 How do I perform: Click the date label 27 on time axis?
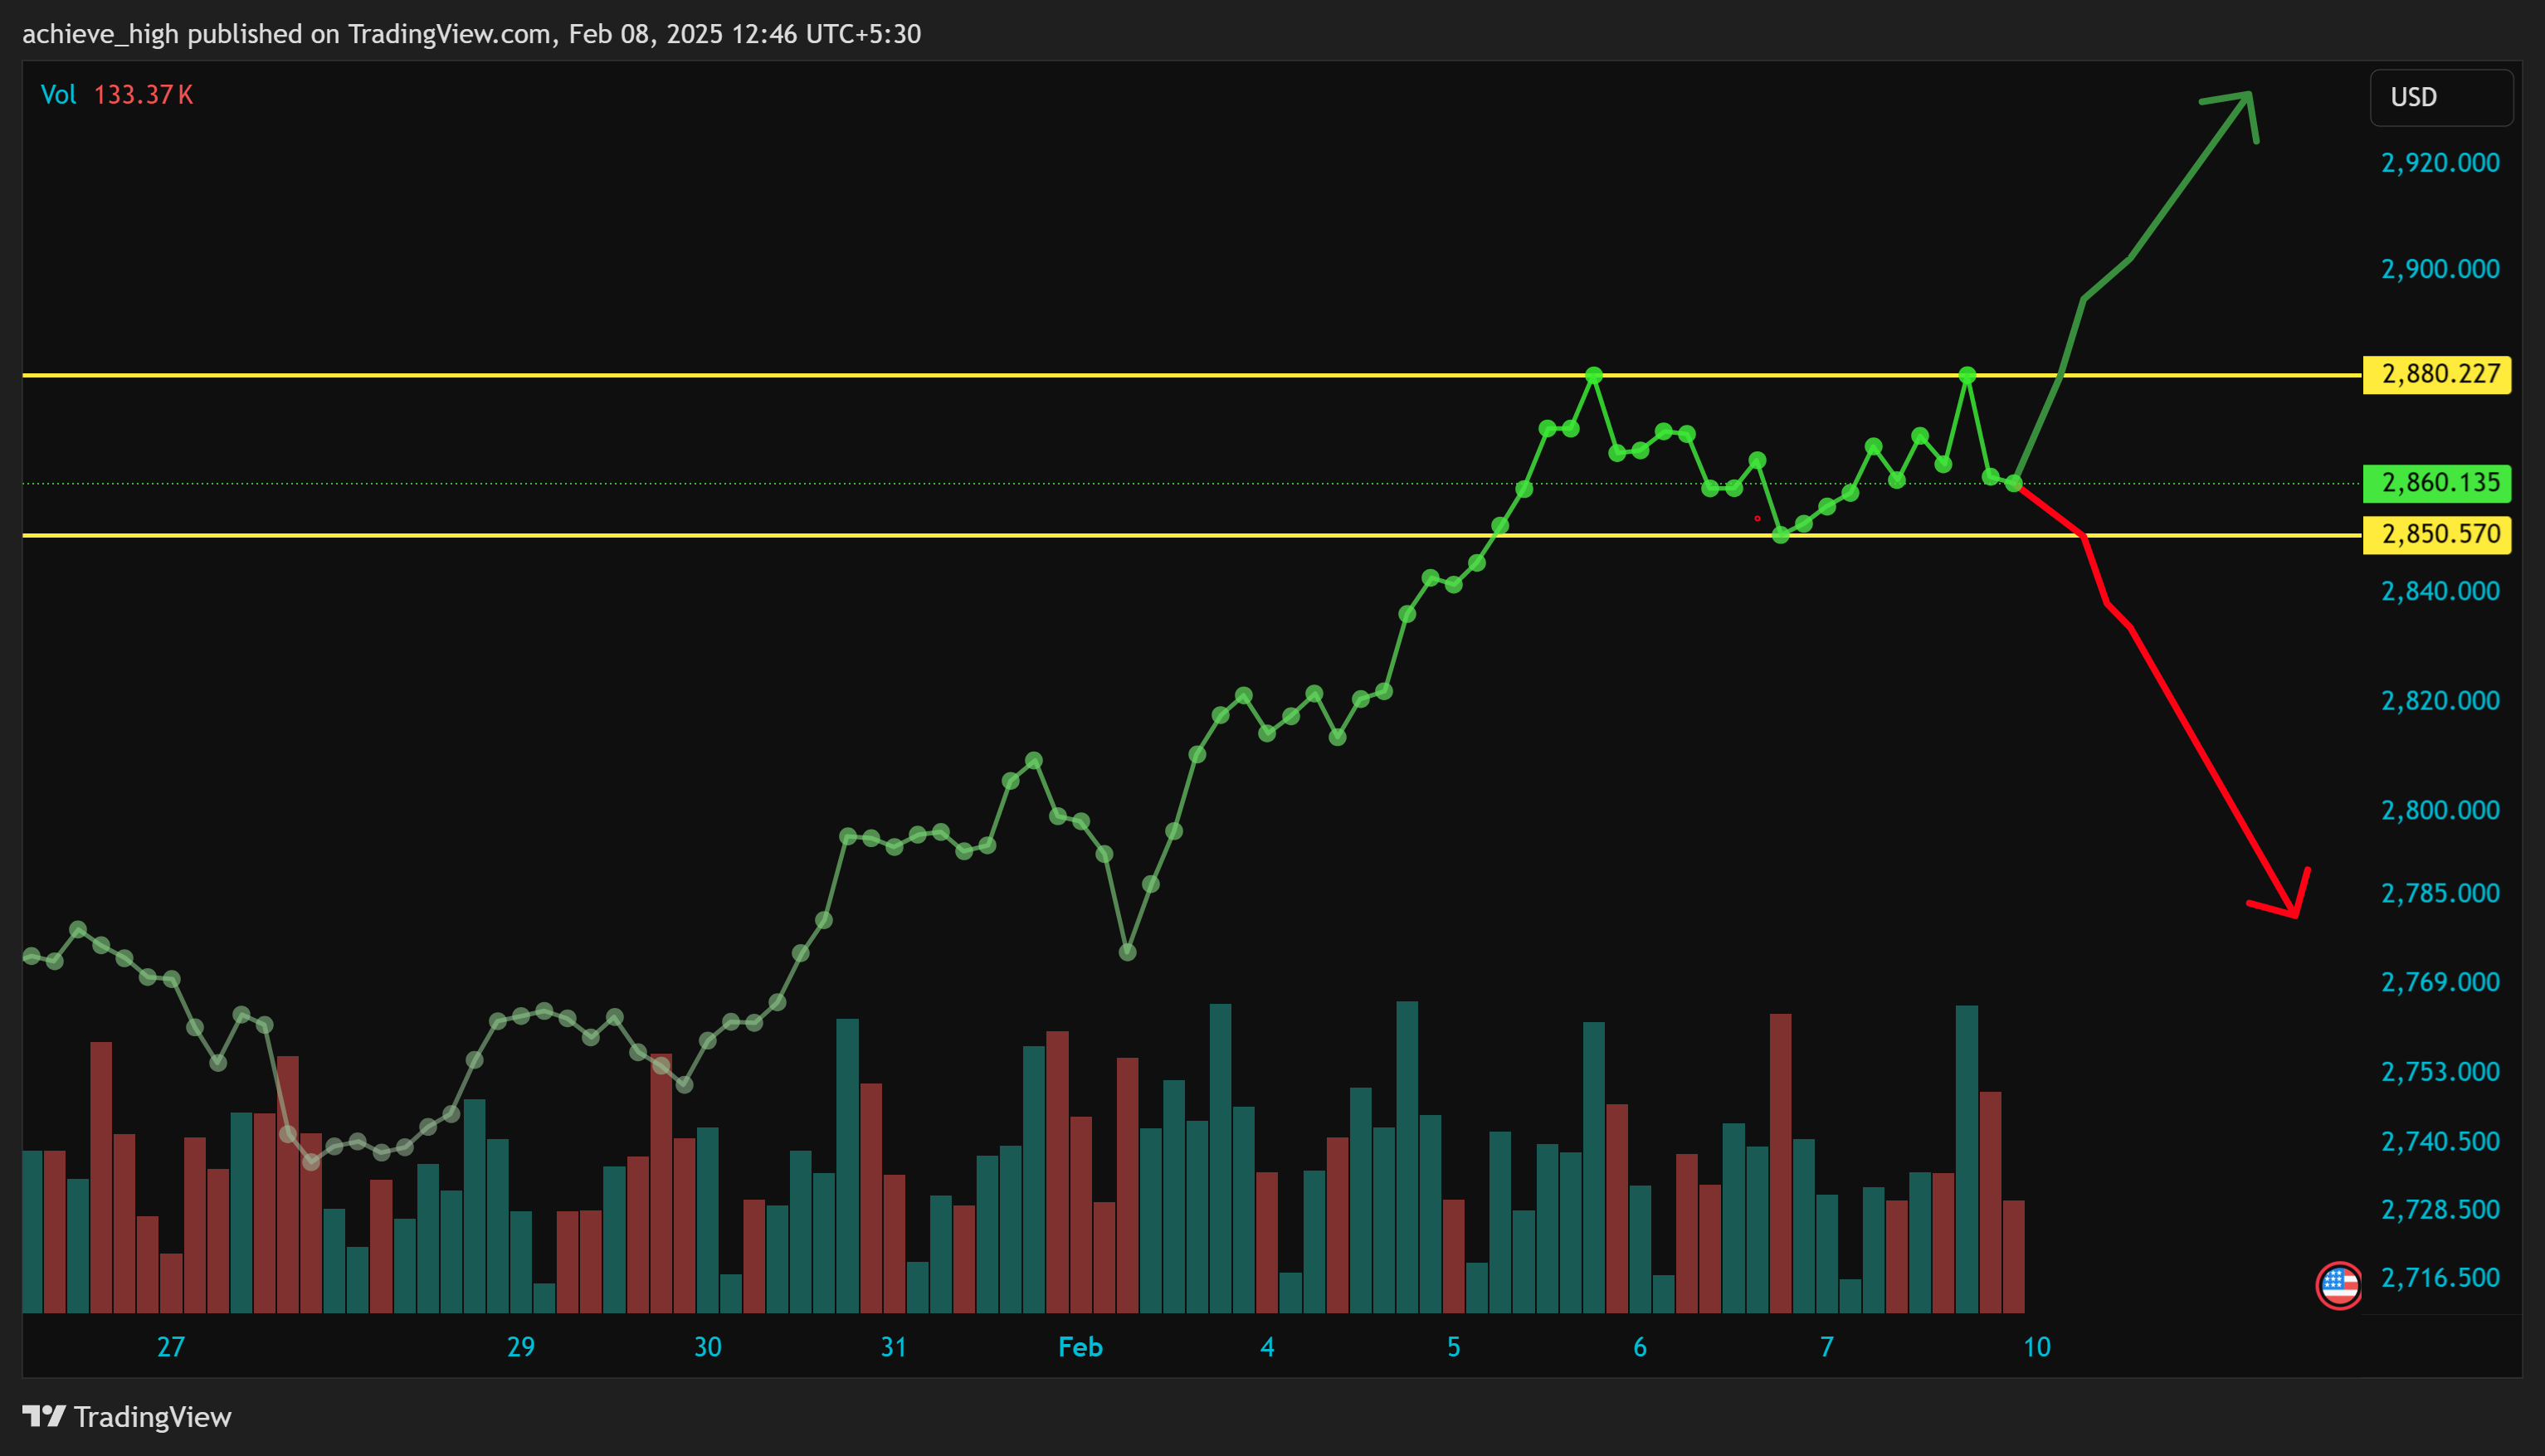171,1347
